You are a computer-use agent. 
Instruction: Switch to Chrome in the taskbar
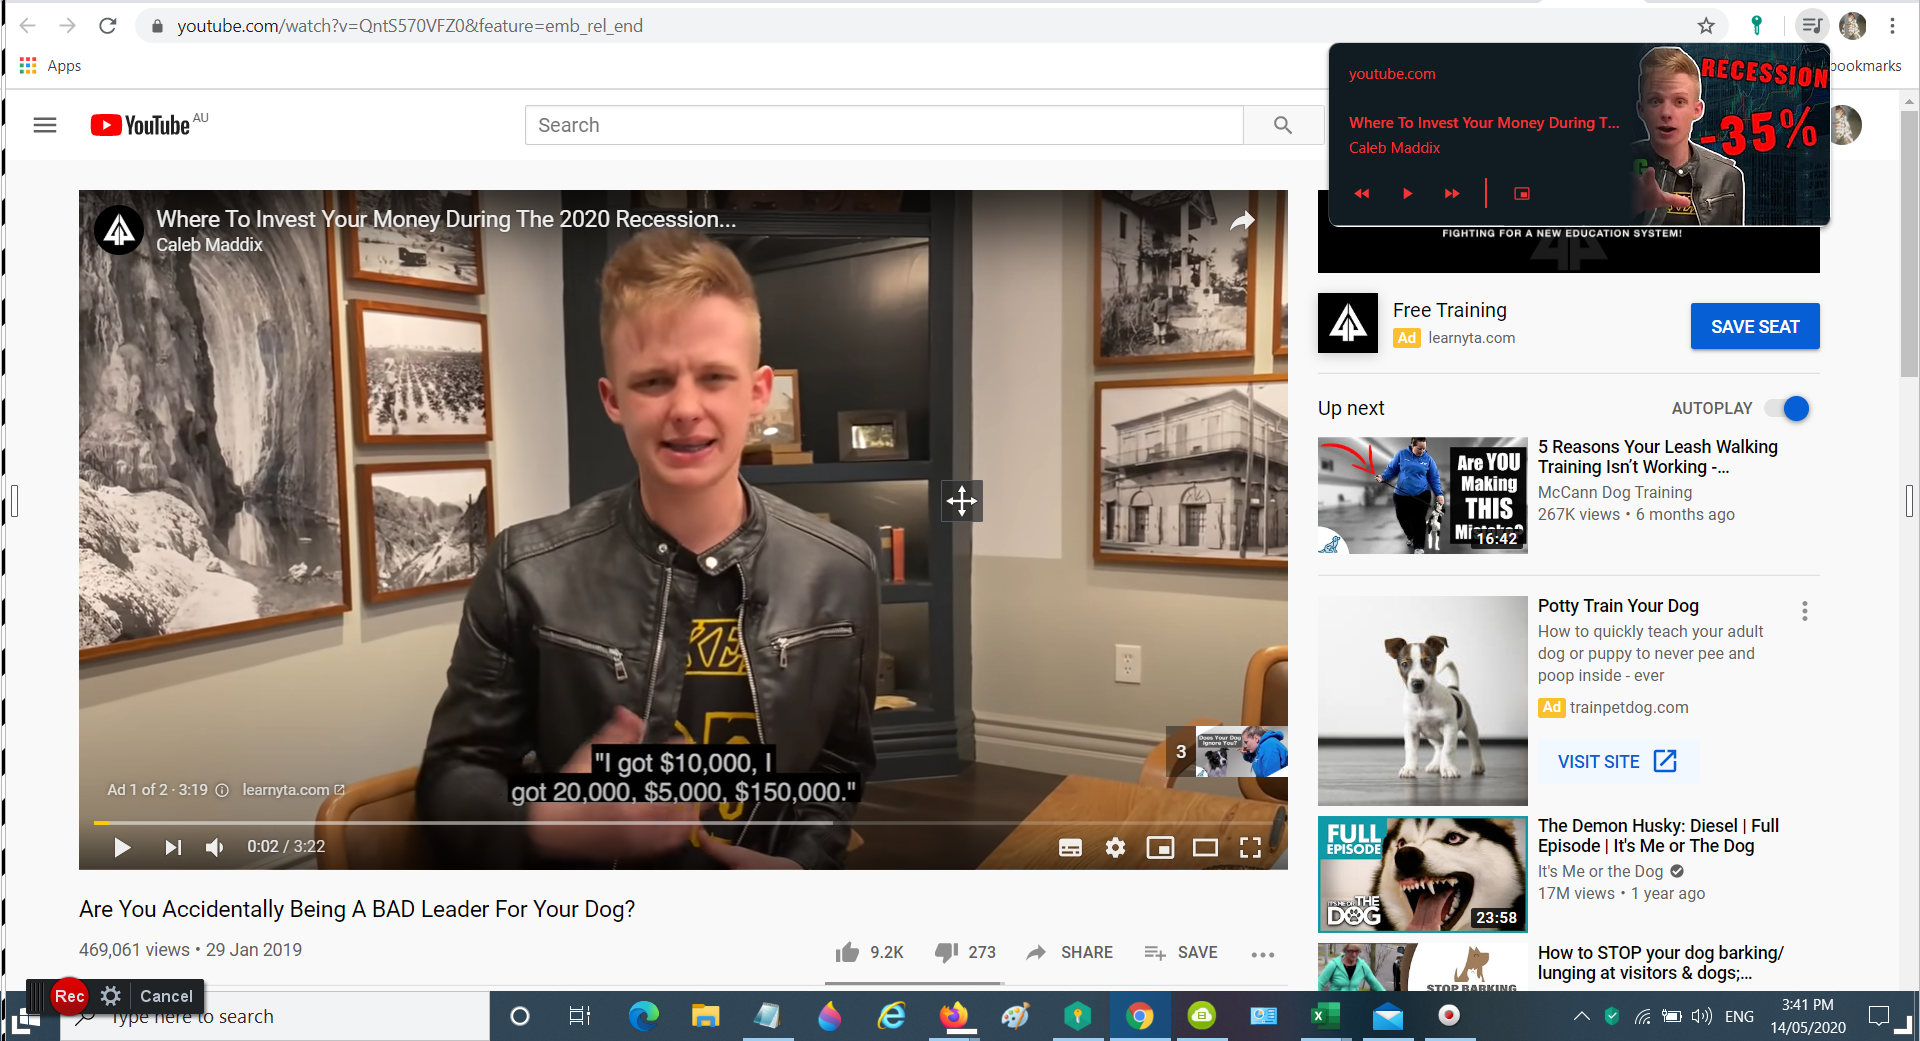(1139, 1016)
